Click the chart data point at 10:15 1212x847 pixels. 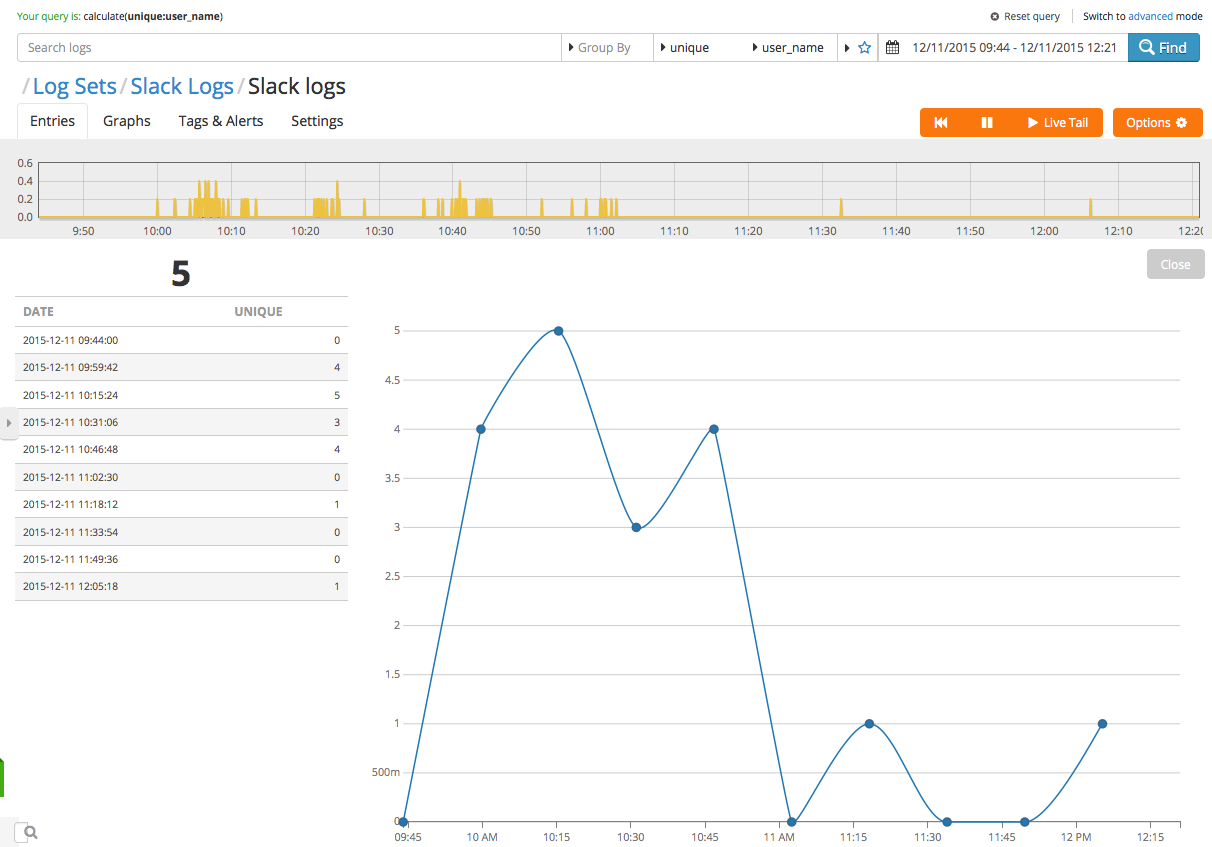click(x=558, y=331)
